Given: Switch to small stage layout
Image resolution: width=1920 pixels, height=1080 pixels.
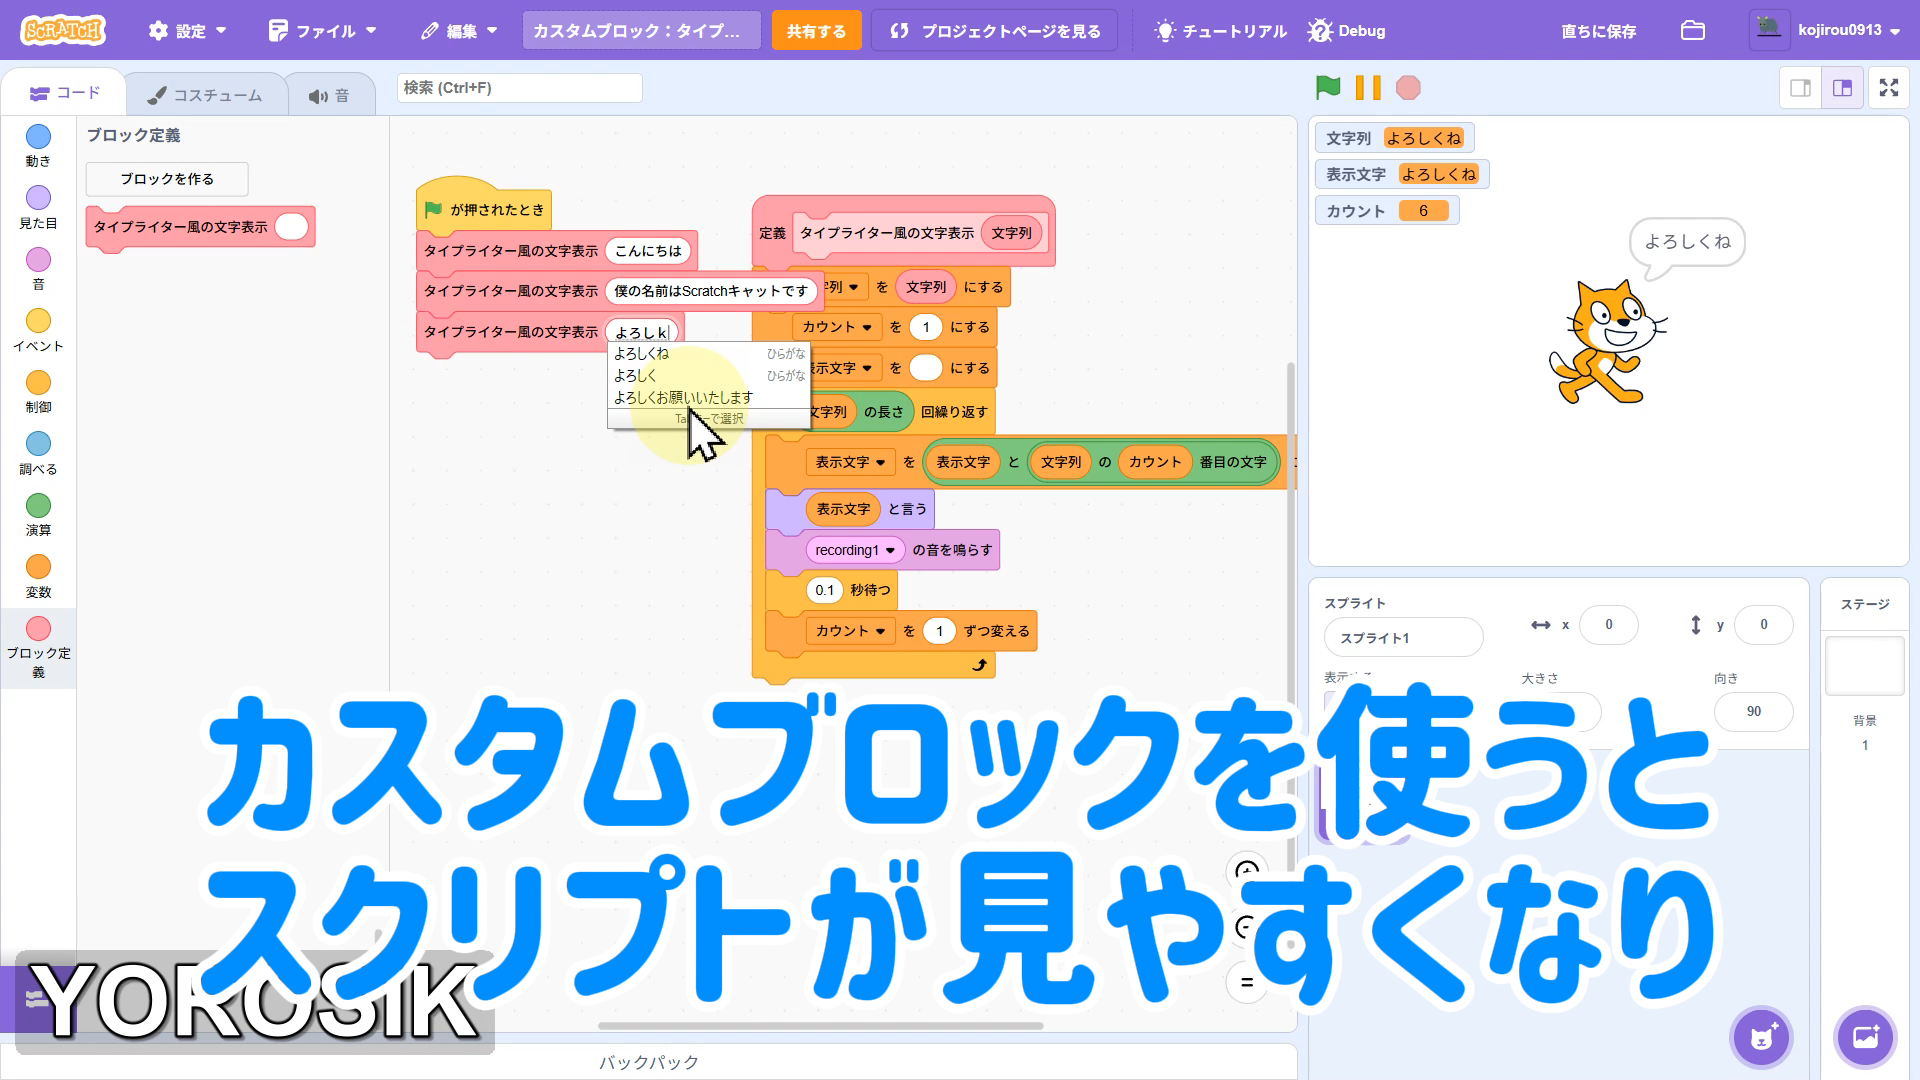Looking at the screenshot, I should click(1800, 88).
